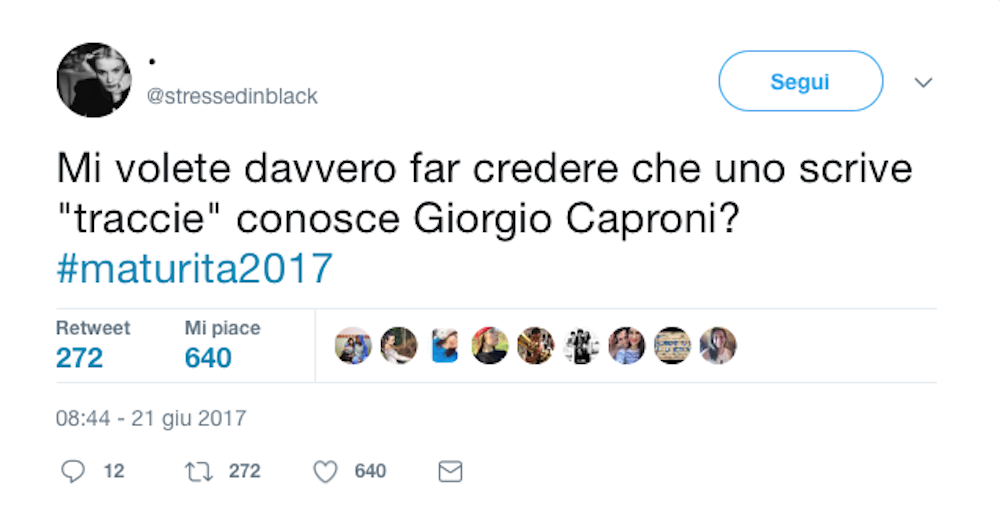Like the tweet with heart icon
Screen dimensions: 1000x520
pos(325,472)
